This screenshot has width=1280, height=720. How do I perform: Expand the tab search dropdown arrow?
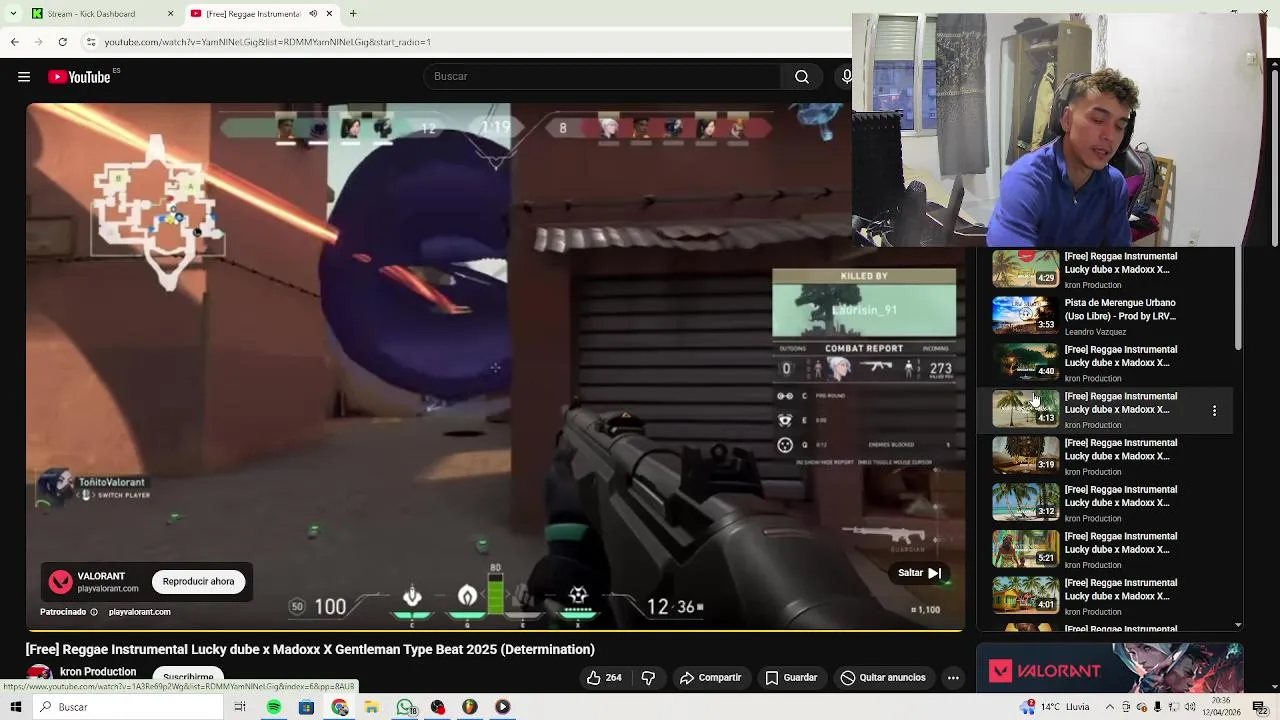tap(12, 14)
